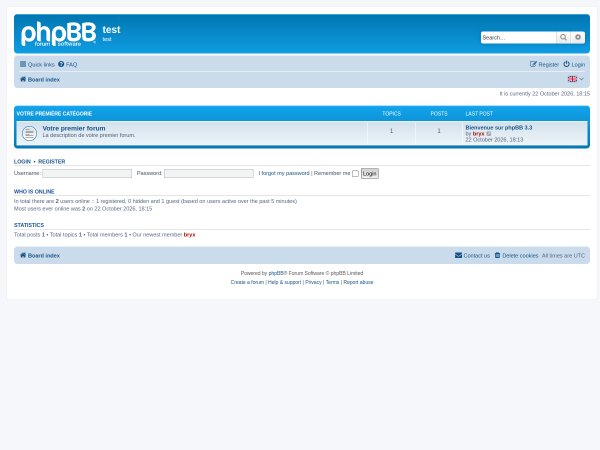Click into the Password field
The height and width of the screenshot is (450, 600).
[x=209, y=173]
